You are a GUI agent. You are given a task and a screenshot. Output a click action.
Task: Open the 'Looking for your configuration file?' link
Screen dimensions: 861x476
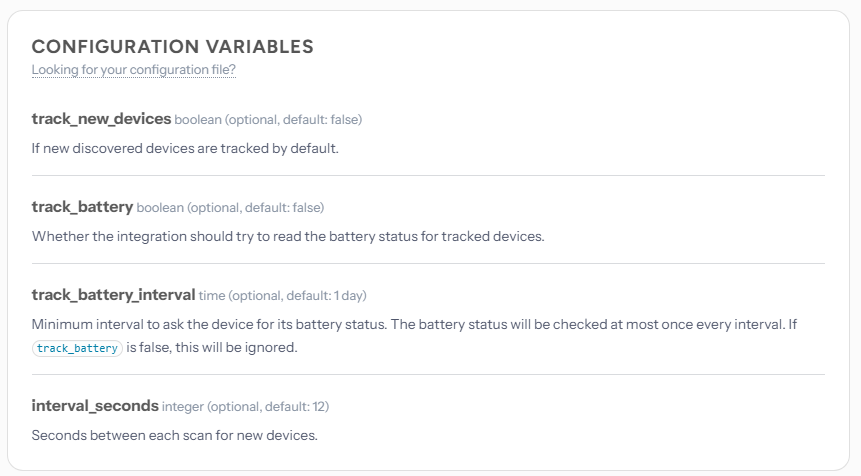click(x=133, y=70)
